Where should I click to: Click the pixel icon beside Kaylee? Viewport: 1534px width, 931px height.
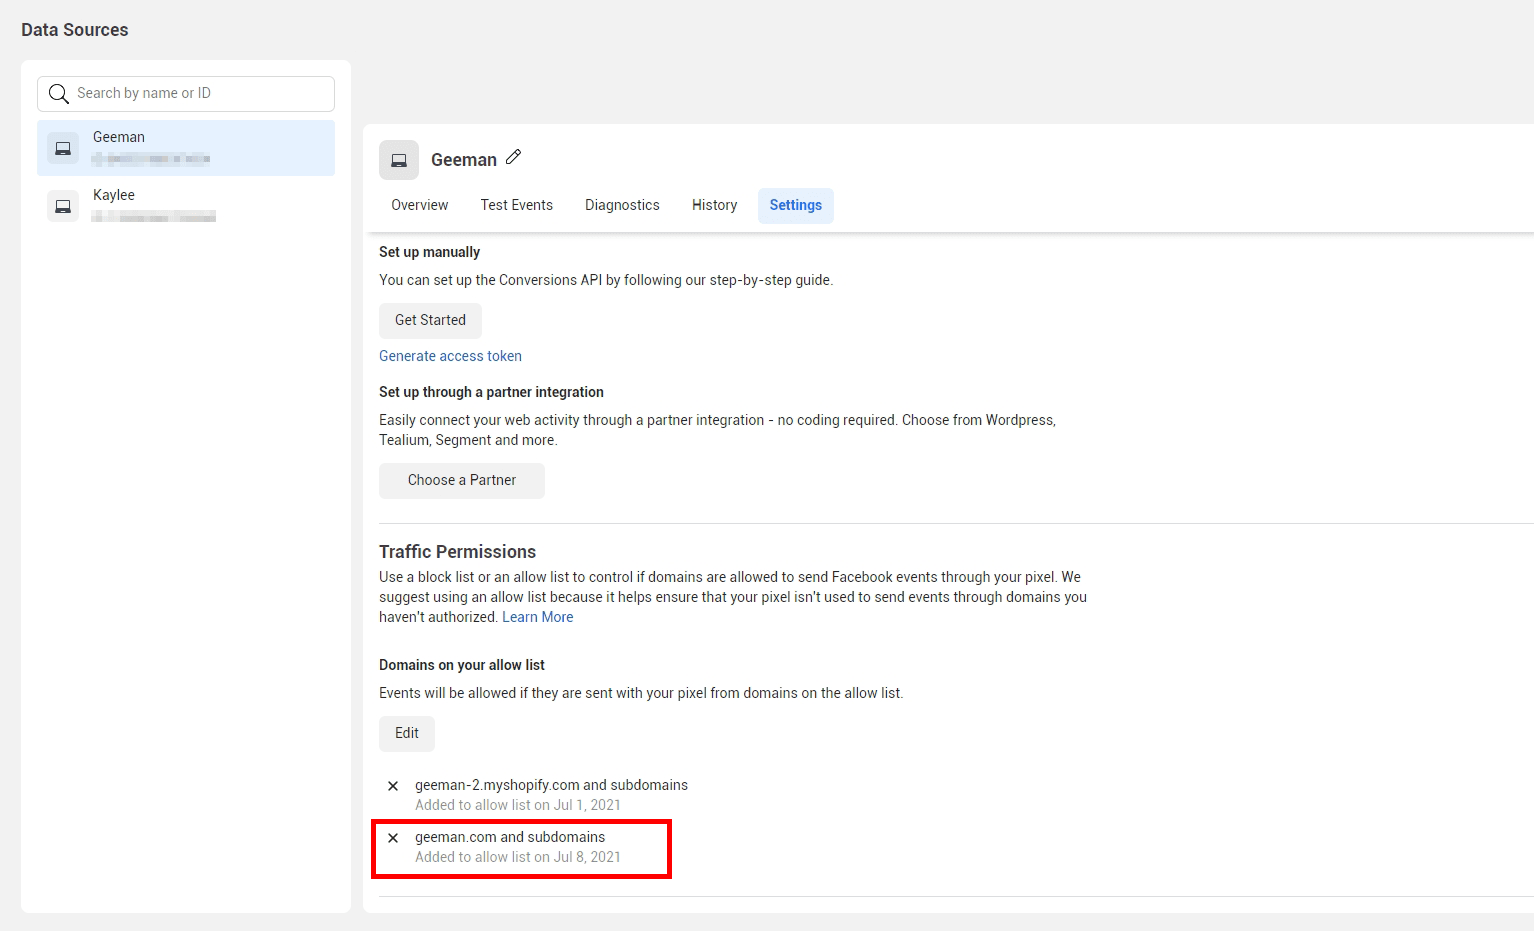(x=63, y=207)
